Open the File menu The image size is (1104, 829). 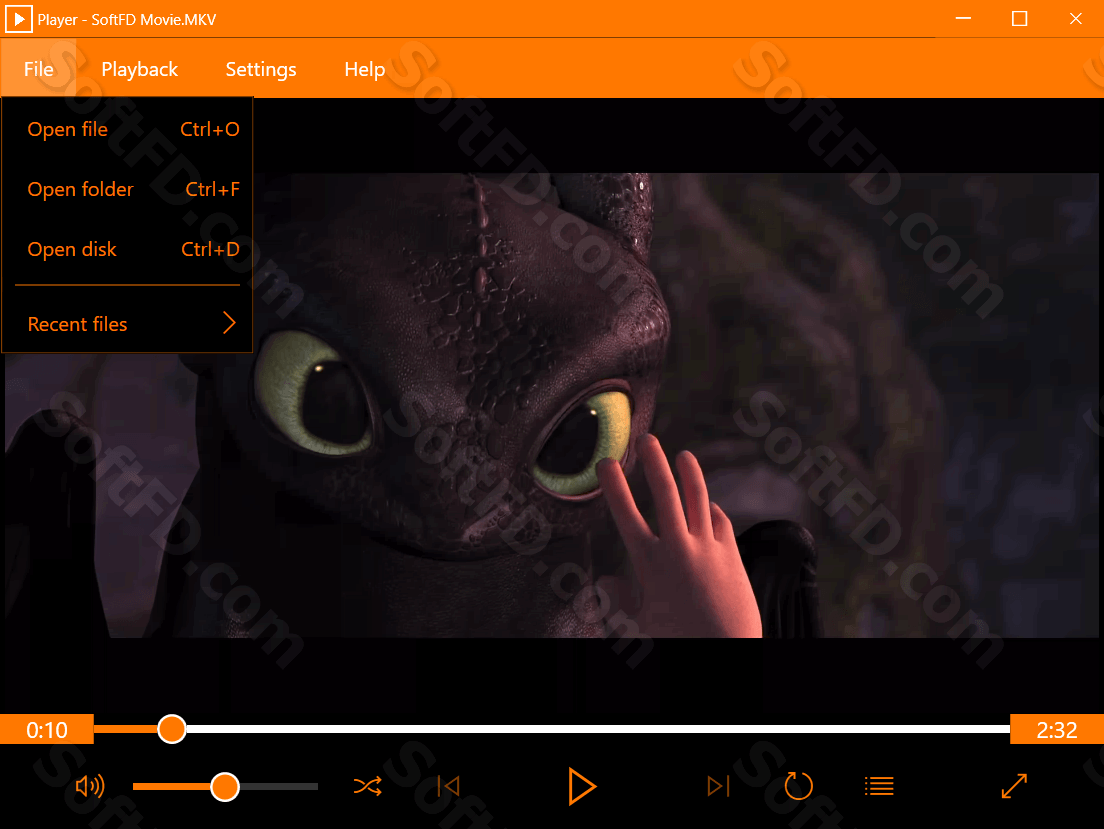tap(39, 69)
